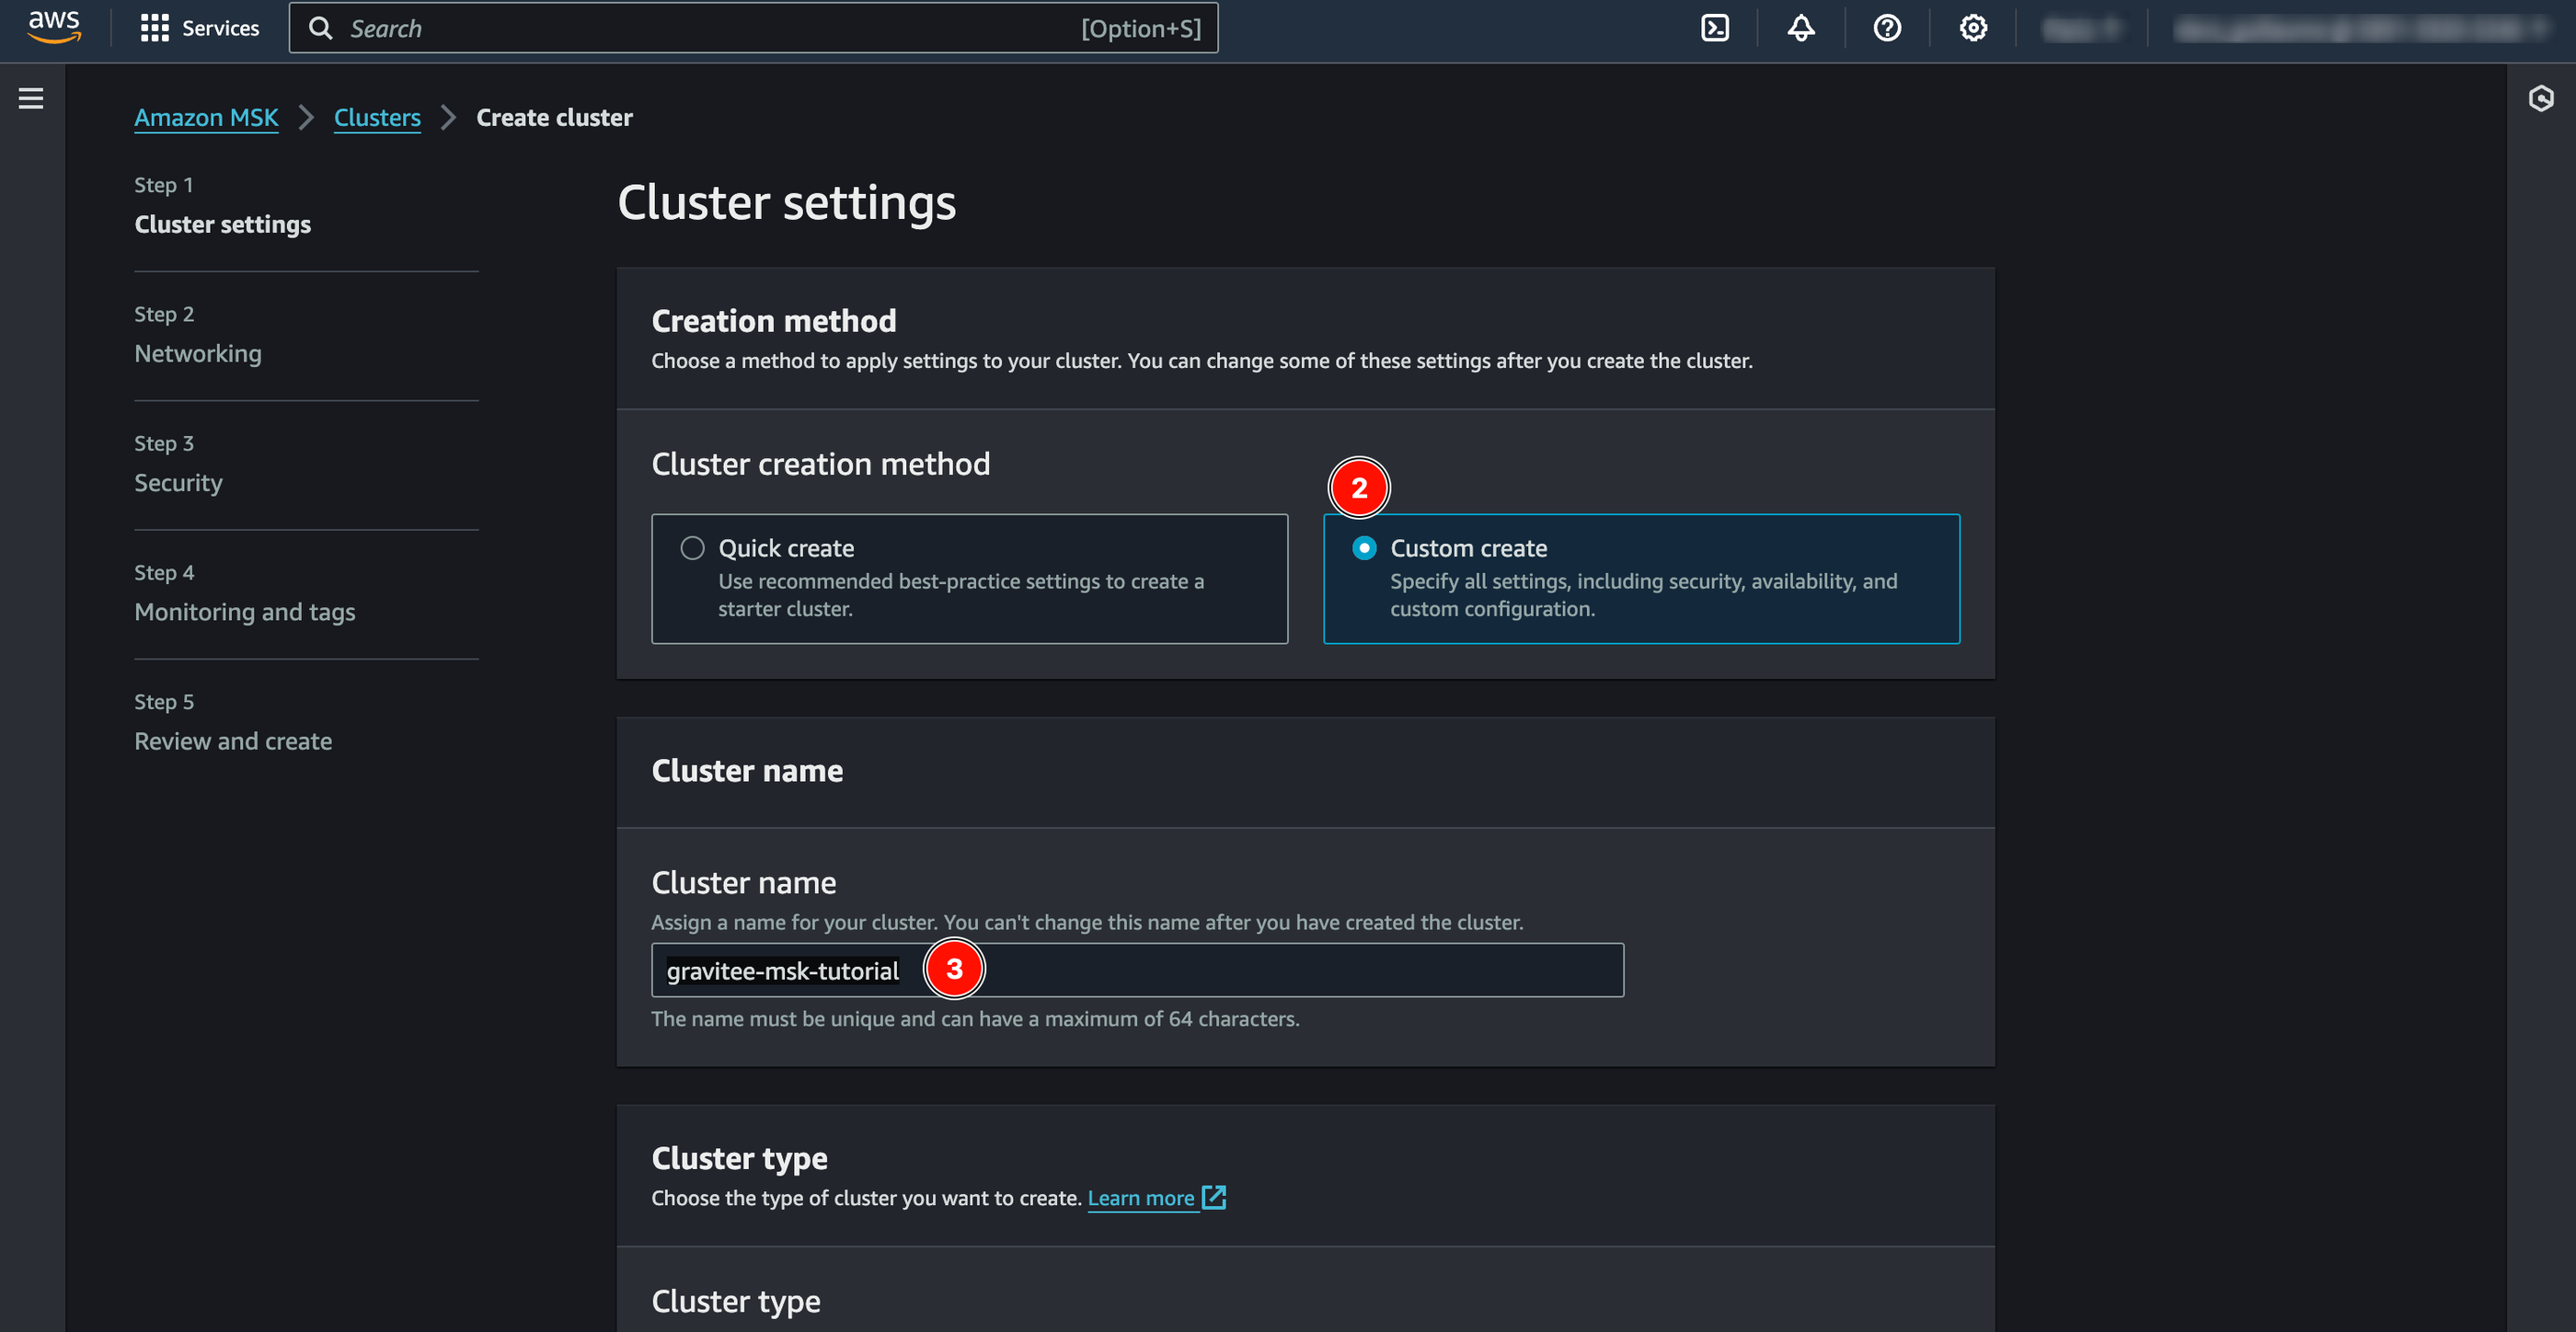Screen dimensions: 2576x1332
Task: Click the external link icon beside Learn more
Action: click(1214, 1197)
